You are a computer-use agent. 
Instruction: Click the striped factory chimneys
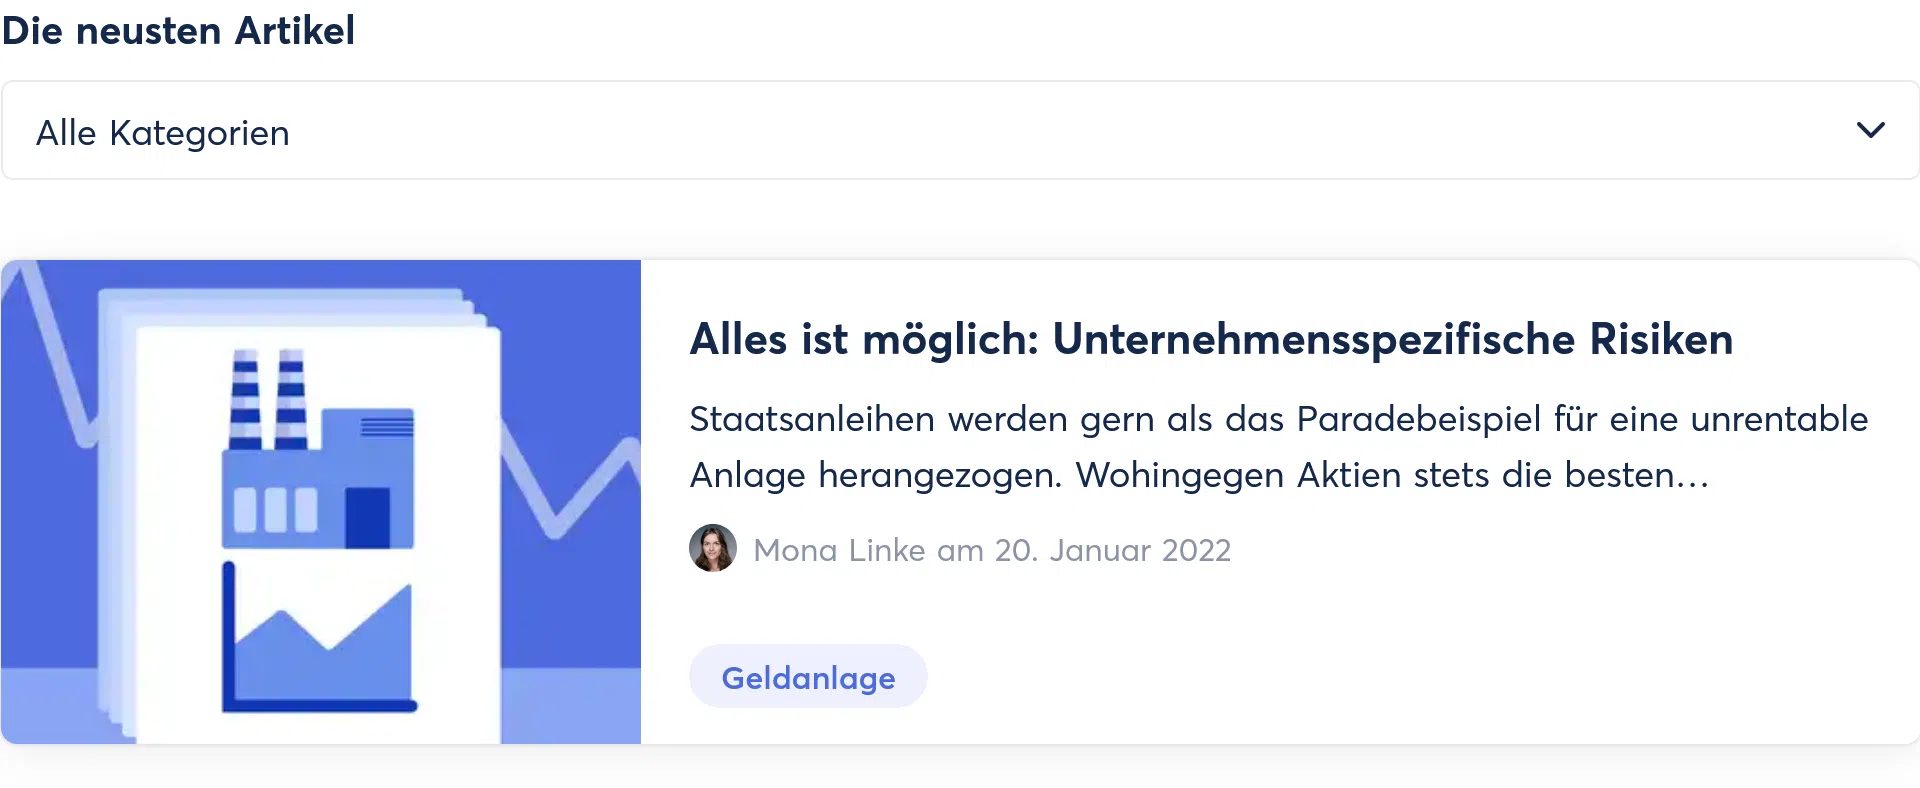coord(268,400)
